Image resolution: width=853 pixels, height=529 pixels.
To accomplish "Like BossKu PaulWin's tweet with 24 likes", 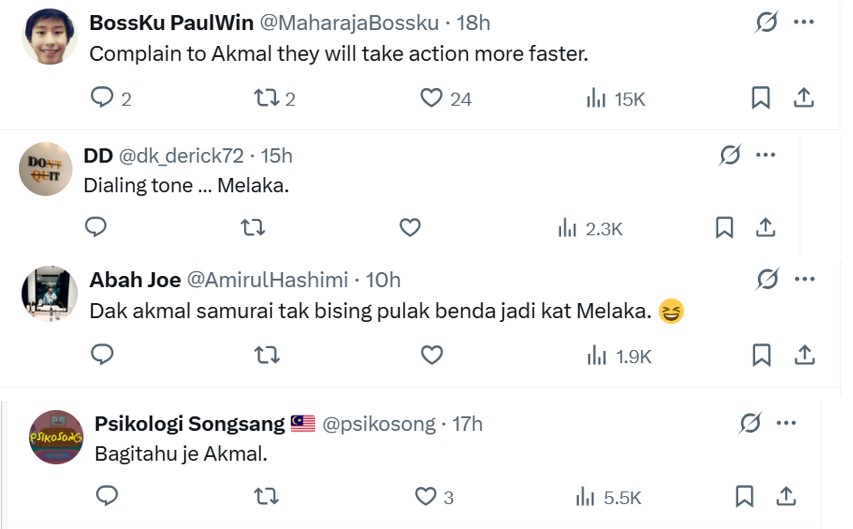I will click(x=431, y=98).
